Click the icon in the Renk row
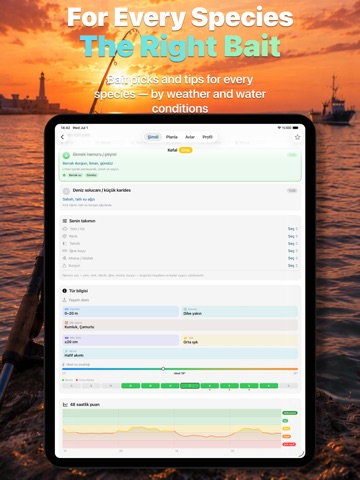This screenshot has height=480, width=360. (x=65, y=236)
